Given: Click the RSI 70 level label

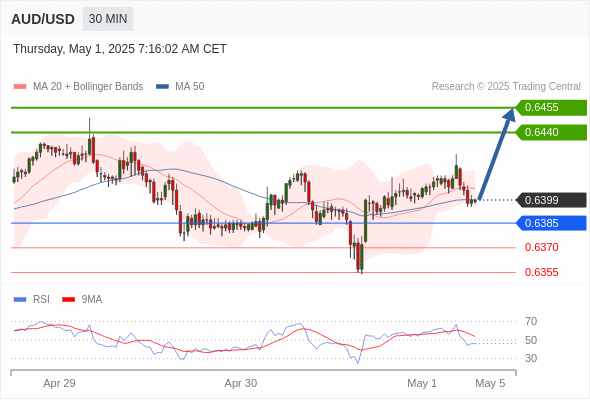Looking at the screenshot, I should point(531,321).
